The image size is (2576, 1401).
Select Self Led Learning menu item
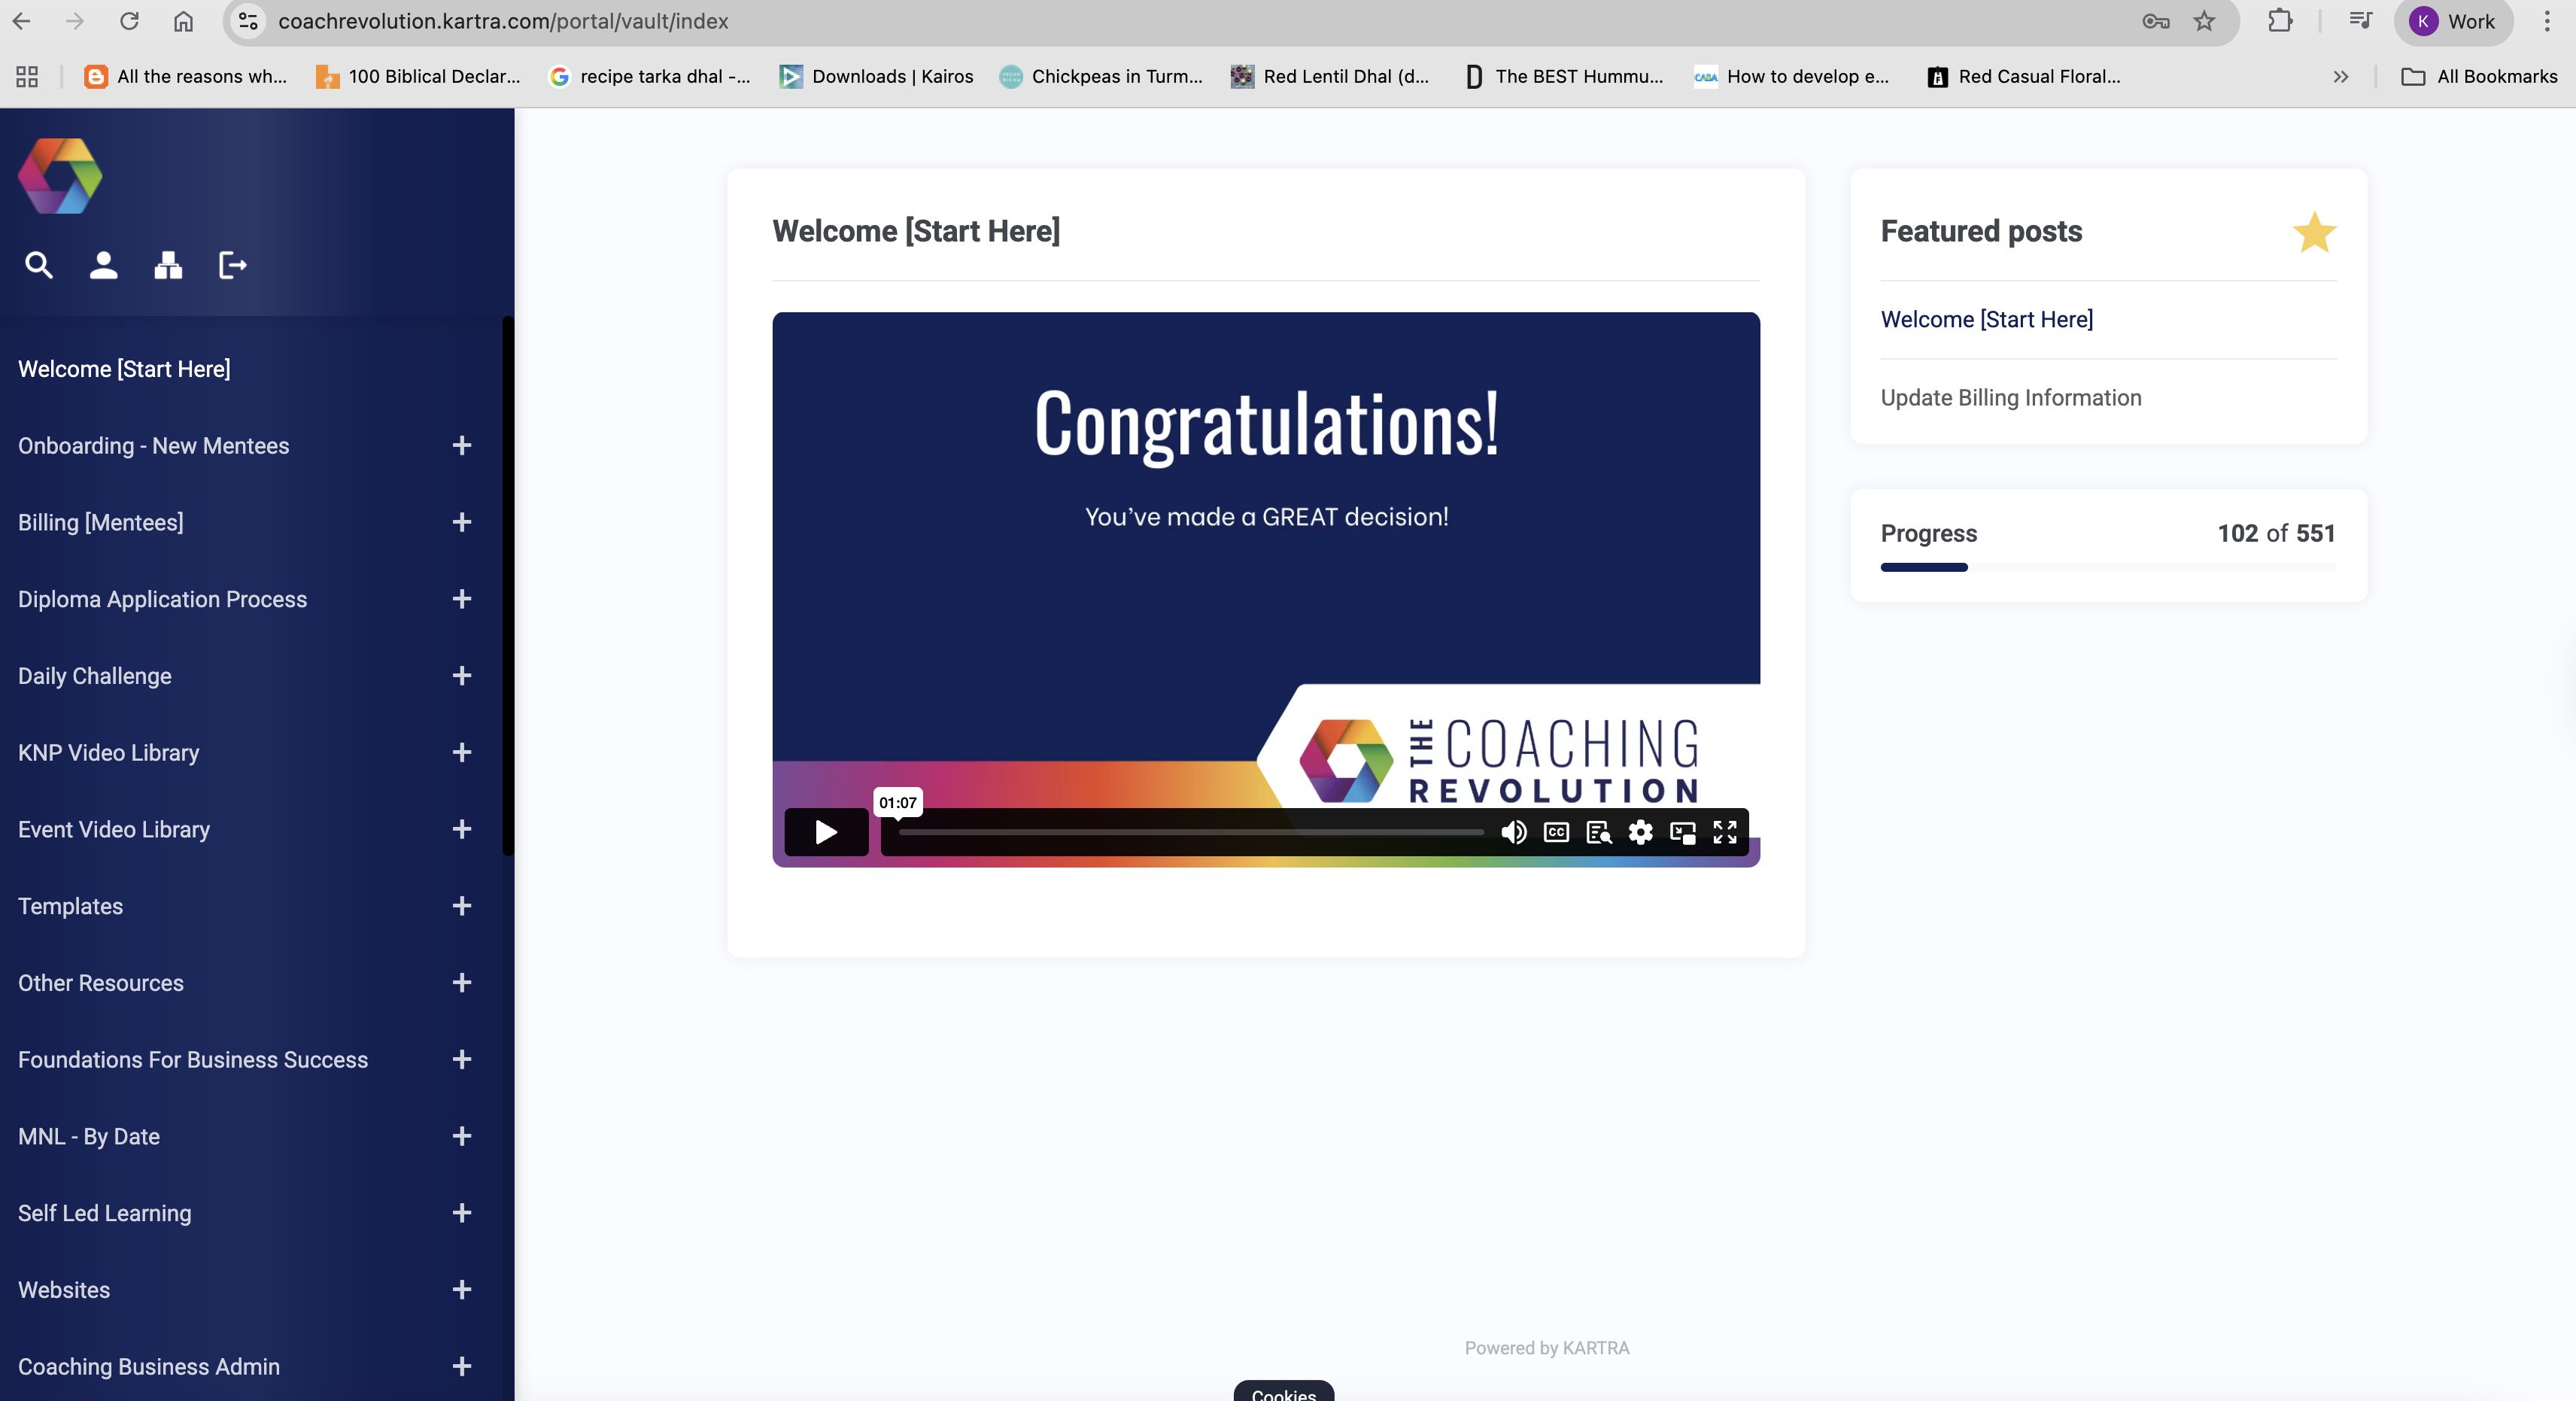tap(105, 1213)
